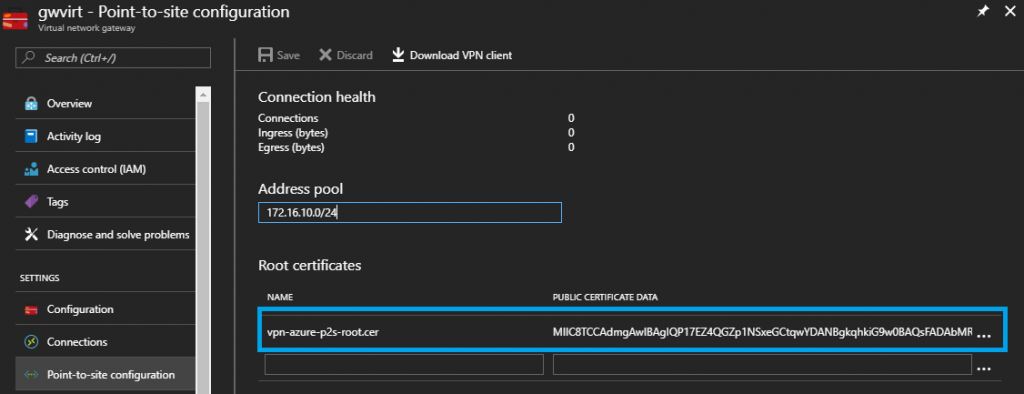Click the Discard X icon

[x=325, y=56]
